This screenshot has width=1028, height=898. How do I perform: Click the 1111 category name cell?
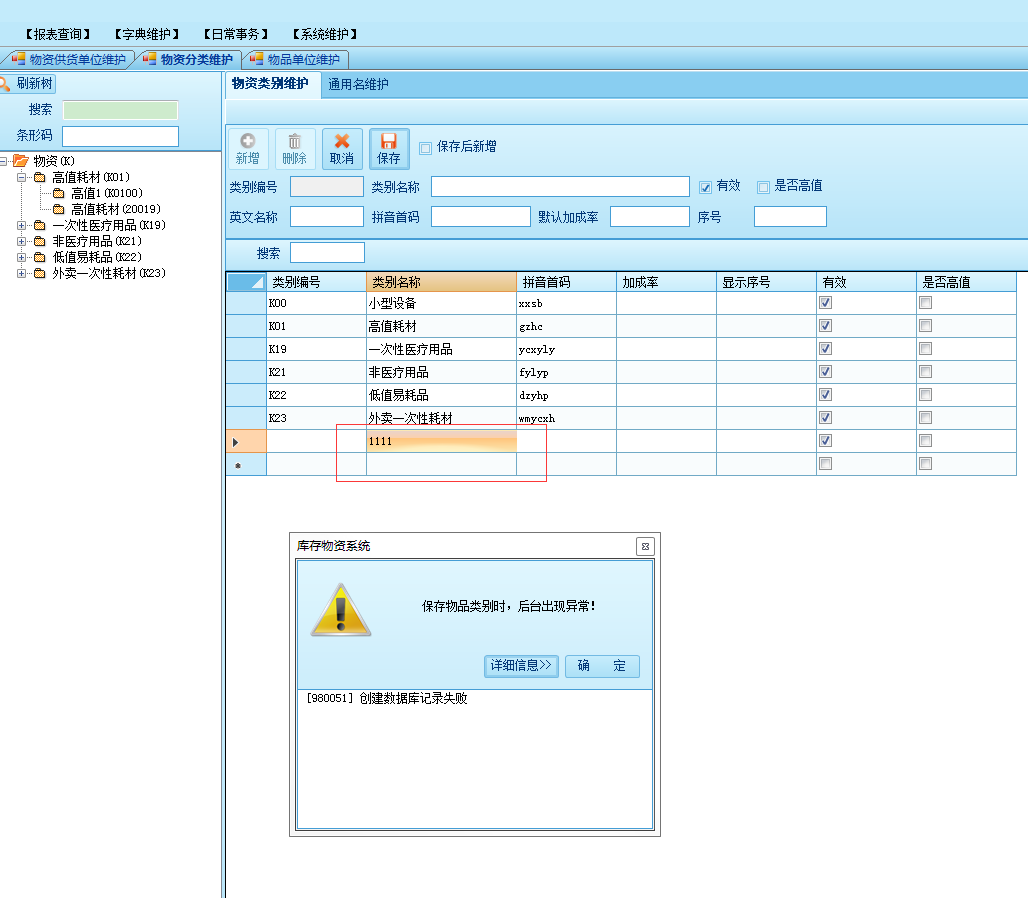click(x=441, y=441)
